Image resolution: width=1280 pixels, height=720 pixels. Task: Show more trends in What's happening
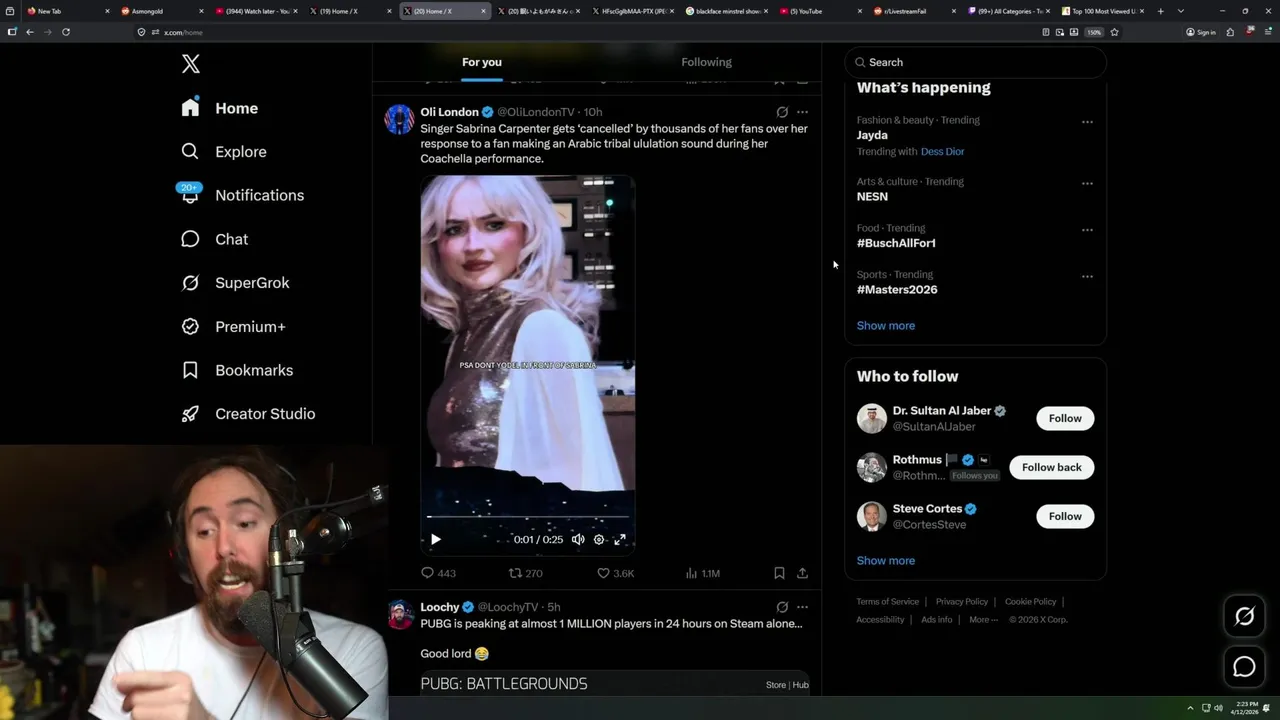[886, 326]
